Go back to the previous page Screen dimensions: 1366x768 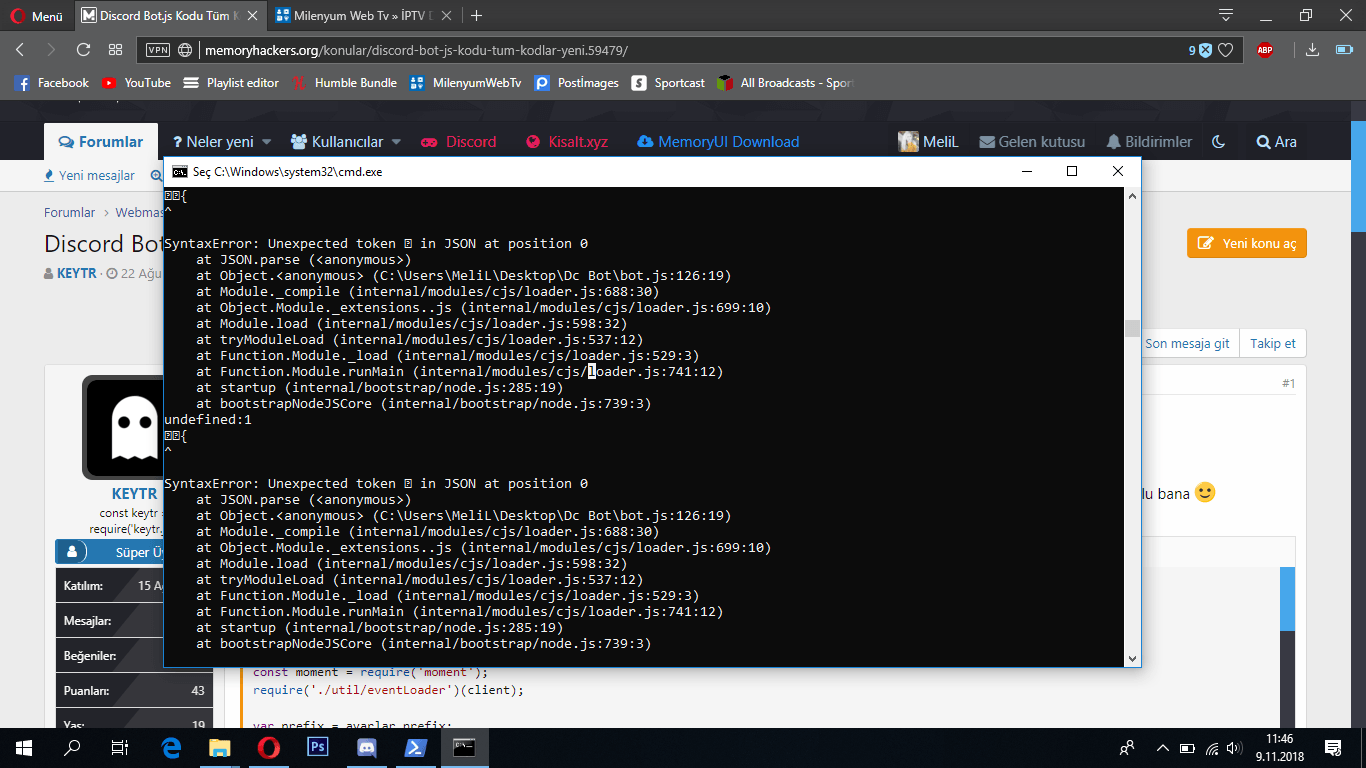[20, 50]
